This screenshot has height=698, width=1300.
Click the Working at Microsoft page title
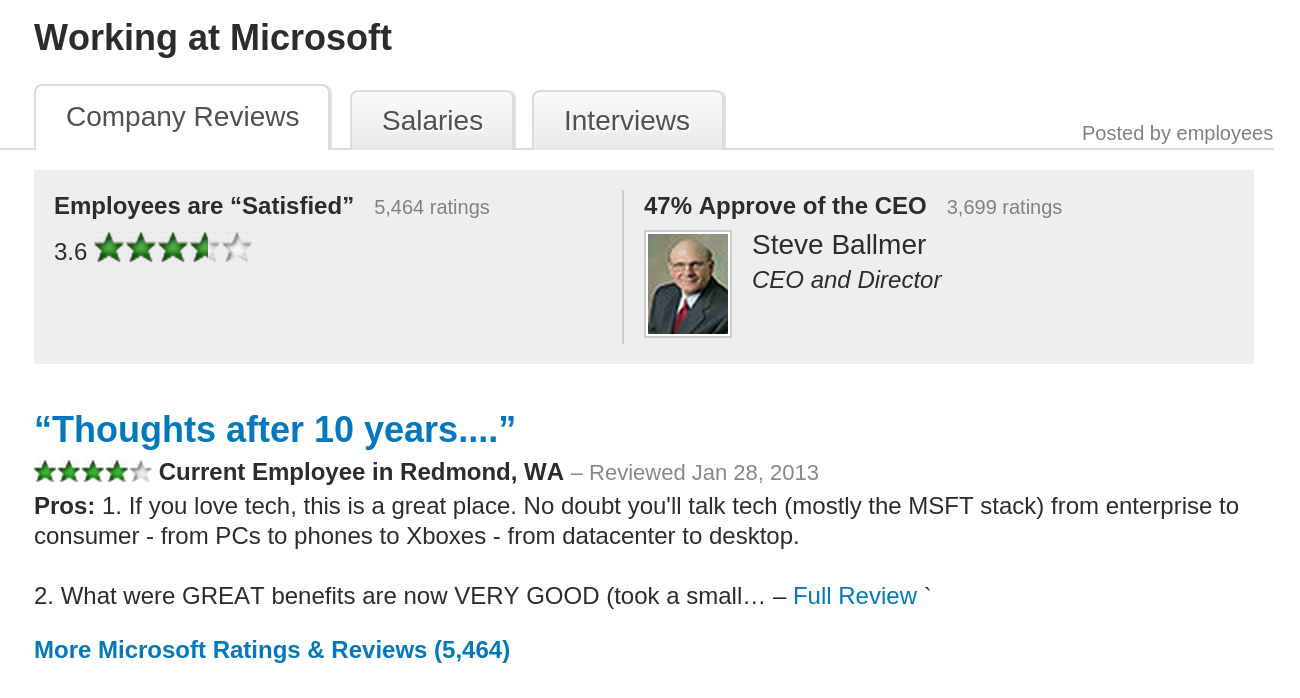point(213,37)
